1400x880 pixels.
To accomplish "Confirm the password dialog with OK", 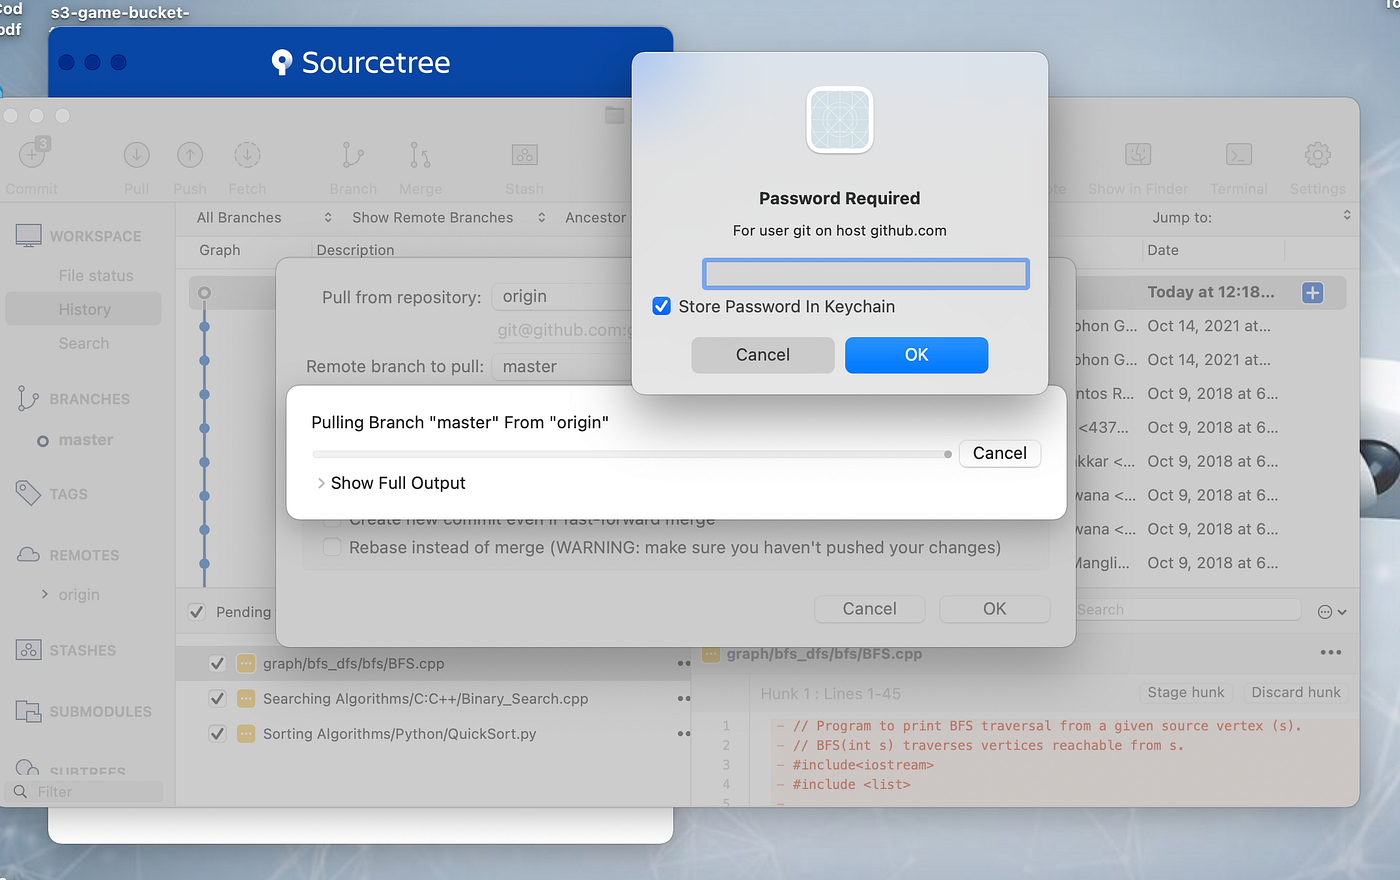I will 916,355.
